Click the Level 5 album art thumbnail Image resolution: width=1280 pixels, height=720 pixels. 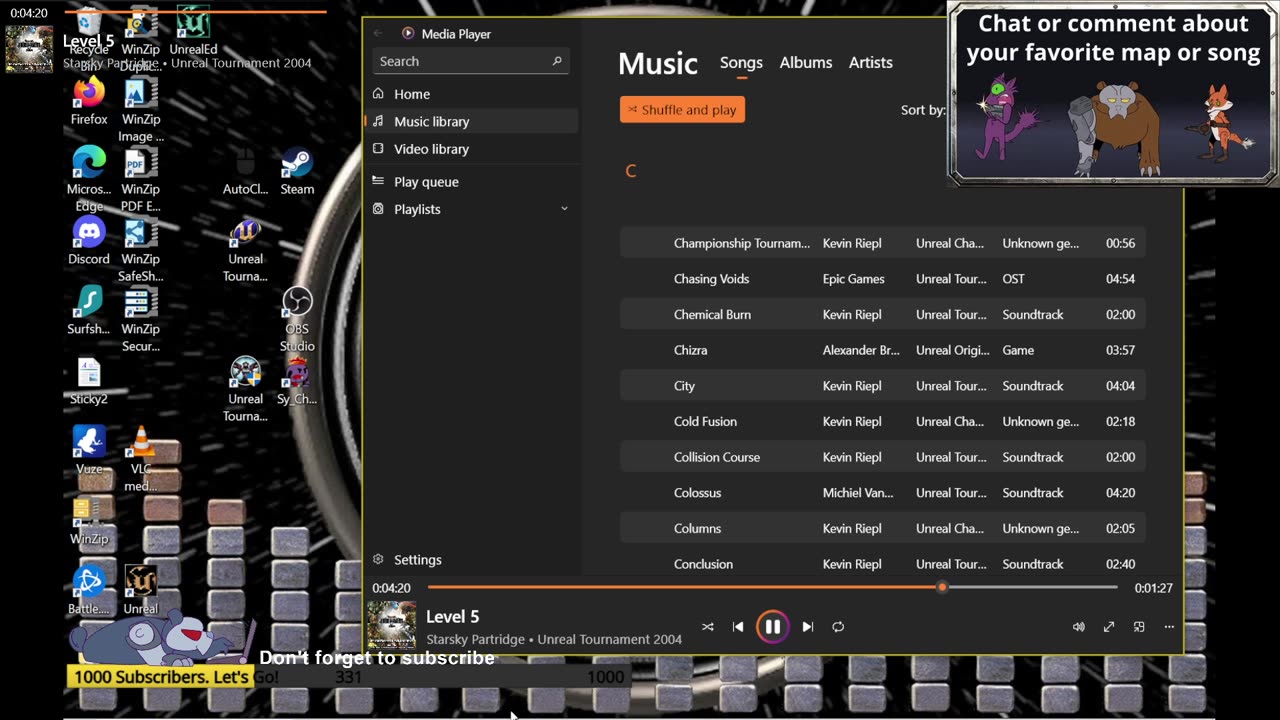pyautogui.click(x=392, y=626)
